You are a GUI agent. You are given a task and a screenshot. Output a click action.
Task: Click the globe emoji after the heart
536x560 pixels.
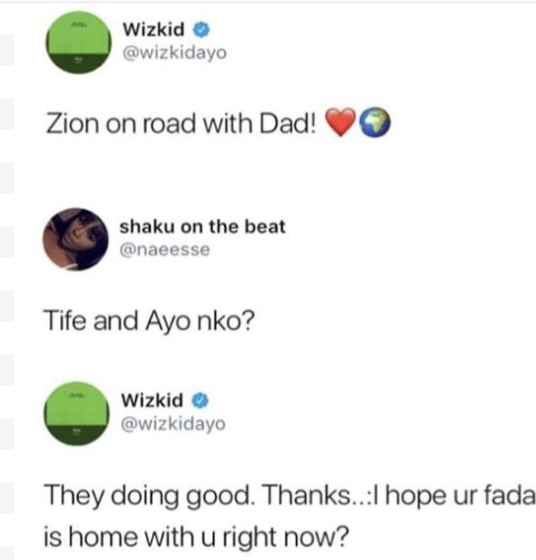[x=375, y=122]
